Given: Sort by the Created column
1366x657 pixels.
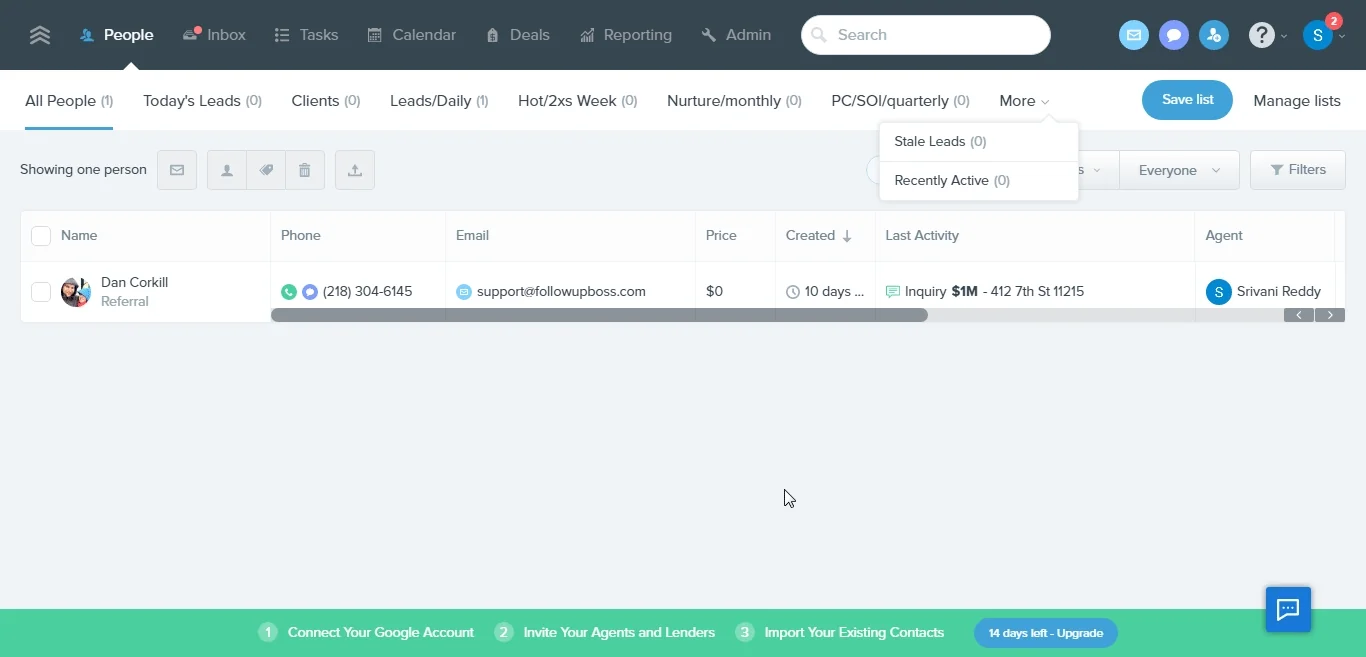Looking at the screenshot, I should click(x=819, y=236).
